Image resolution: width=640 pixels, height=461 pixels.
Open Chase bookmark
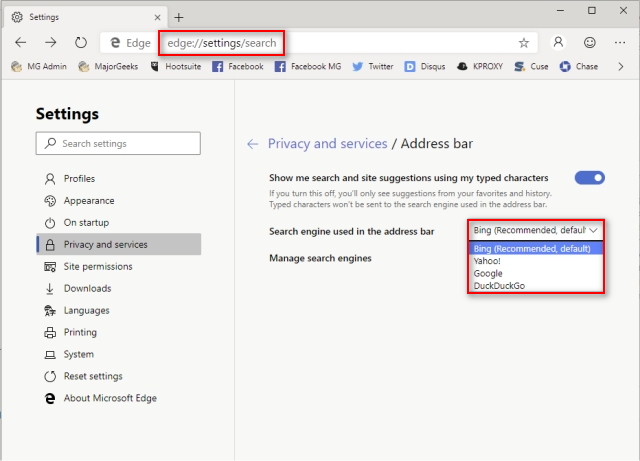coord(579,67)
